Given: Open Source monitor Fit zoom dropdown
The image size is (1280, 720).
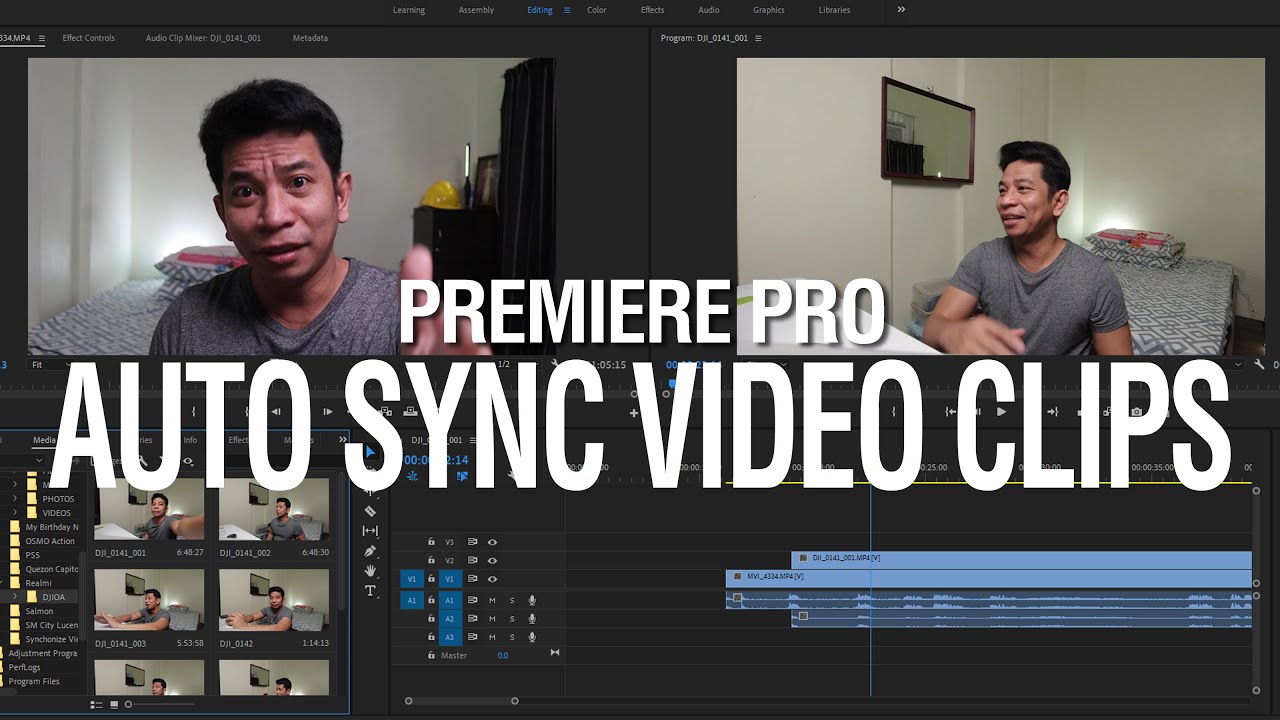Looking at the screenshot, I should [50, 365].
